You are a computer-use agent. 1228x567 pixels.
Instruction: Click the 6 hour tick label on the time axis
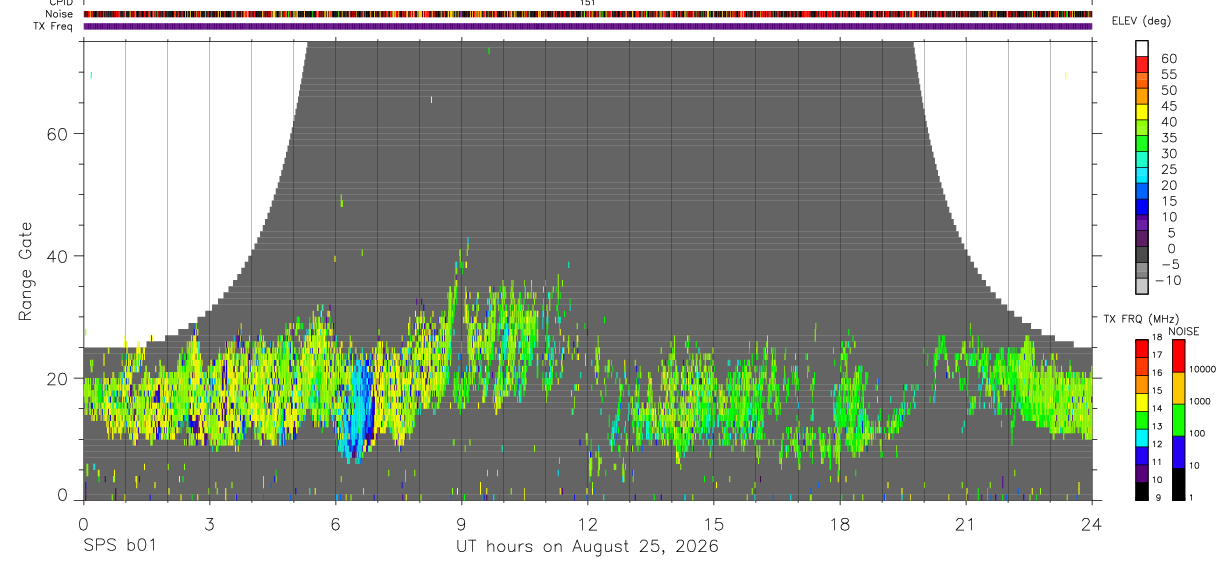[x=335, y=524]
